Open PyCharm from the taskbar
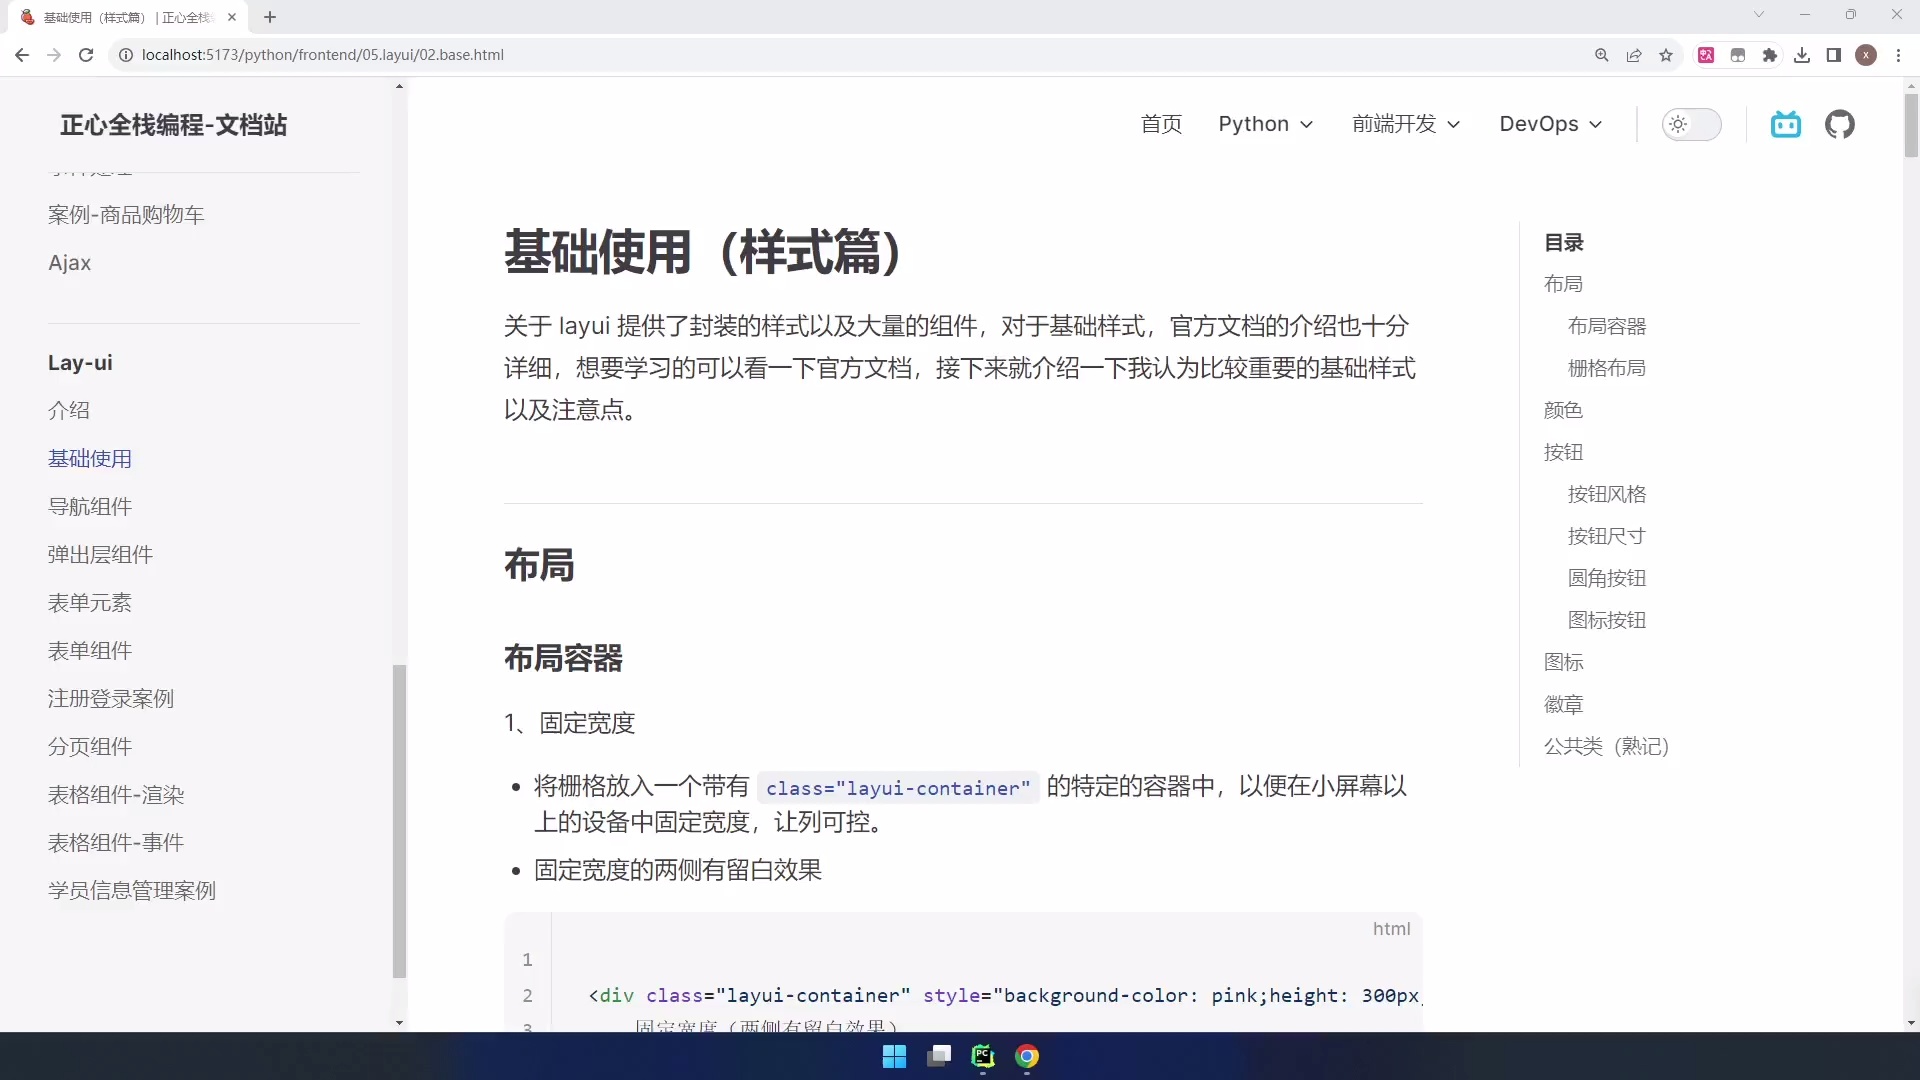1920x1080 pixels. tap(983, 1056)
